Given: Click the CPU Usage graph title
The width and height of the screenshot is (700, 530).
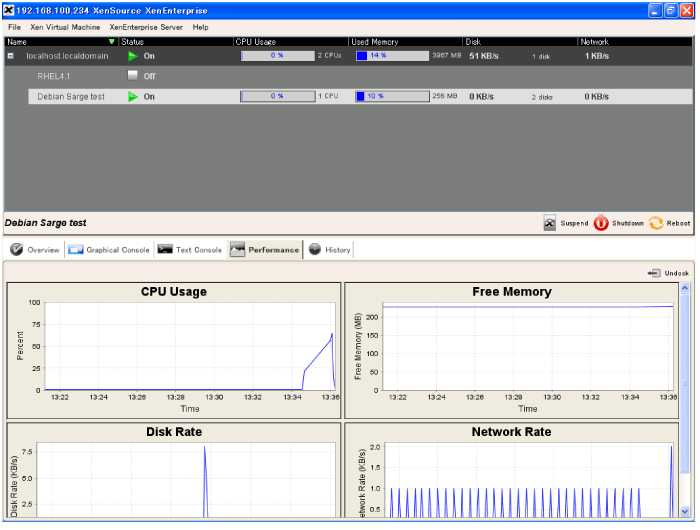Looking at the screenshot, I should point(174,292).
